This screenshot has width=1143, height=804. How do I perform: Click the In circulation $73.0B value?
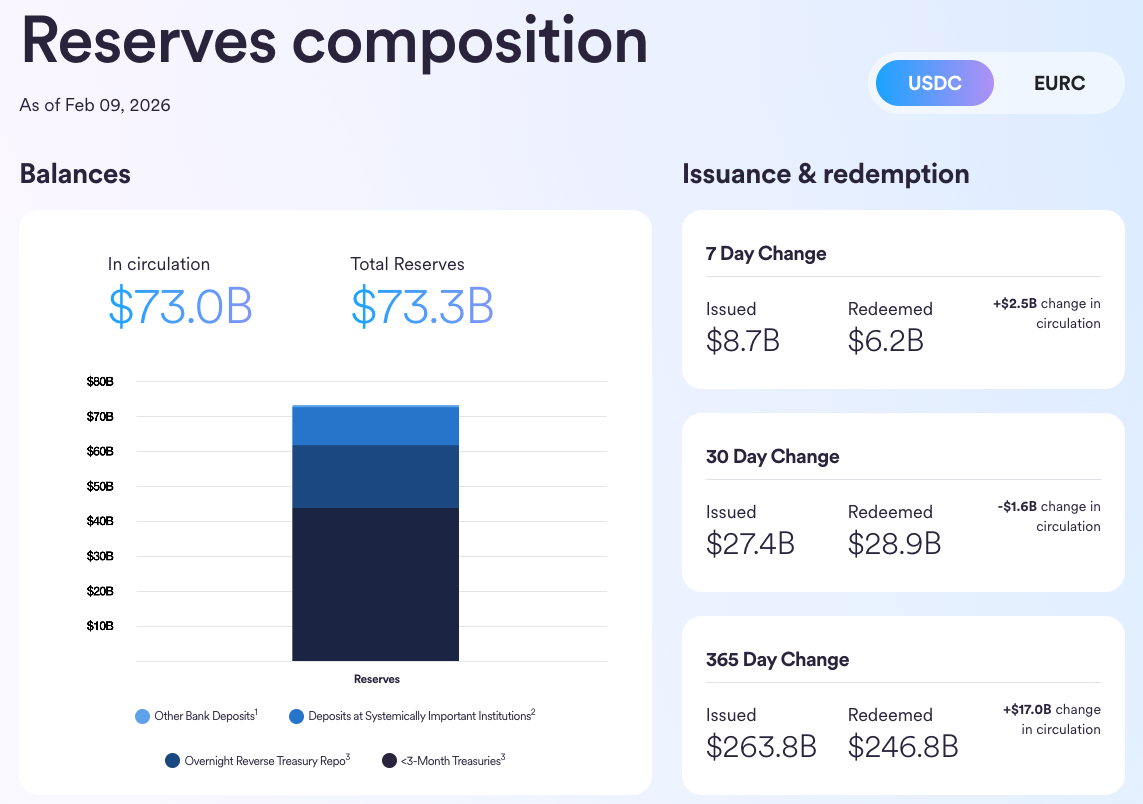coord(180,307)
